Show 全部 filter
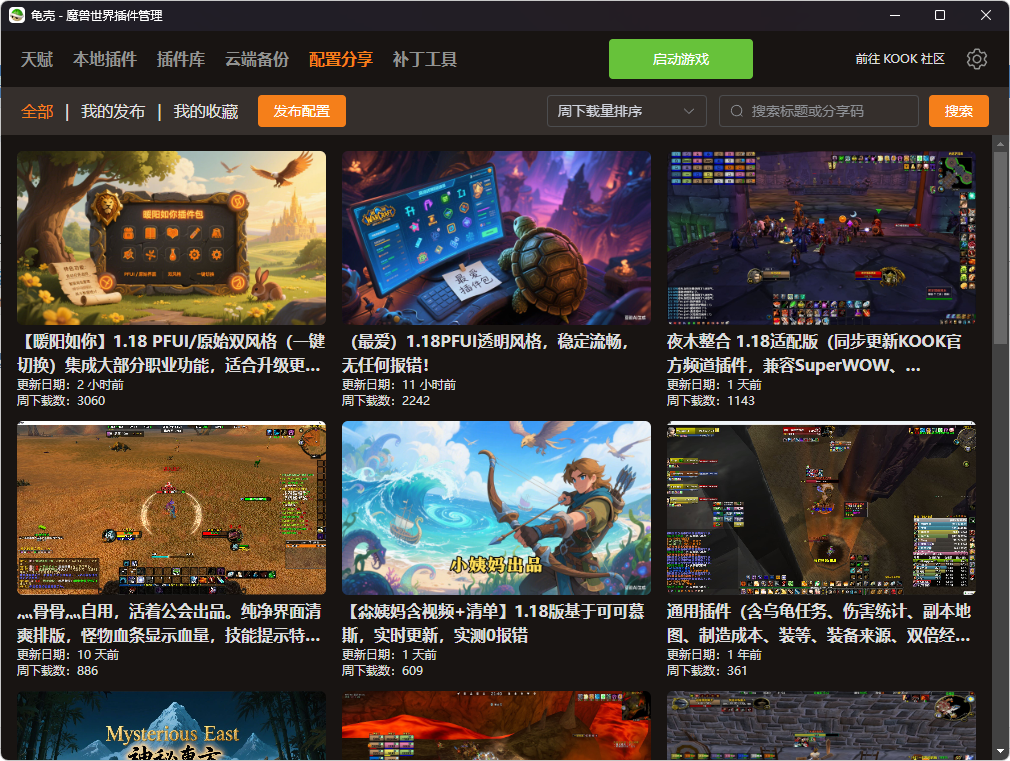The width and height of the screenshot is (1010, 761). [x=37, y=111]
